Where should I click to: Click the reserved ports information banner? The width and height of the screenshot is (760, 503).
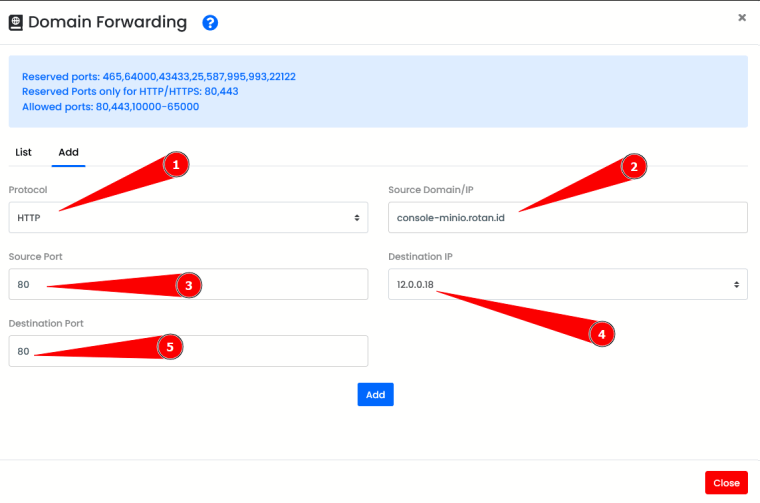pos(378,92)
